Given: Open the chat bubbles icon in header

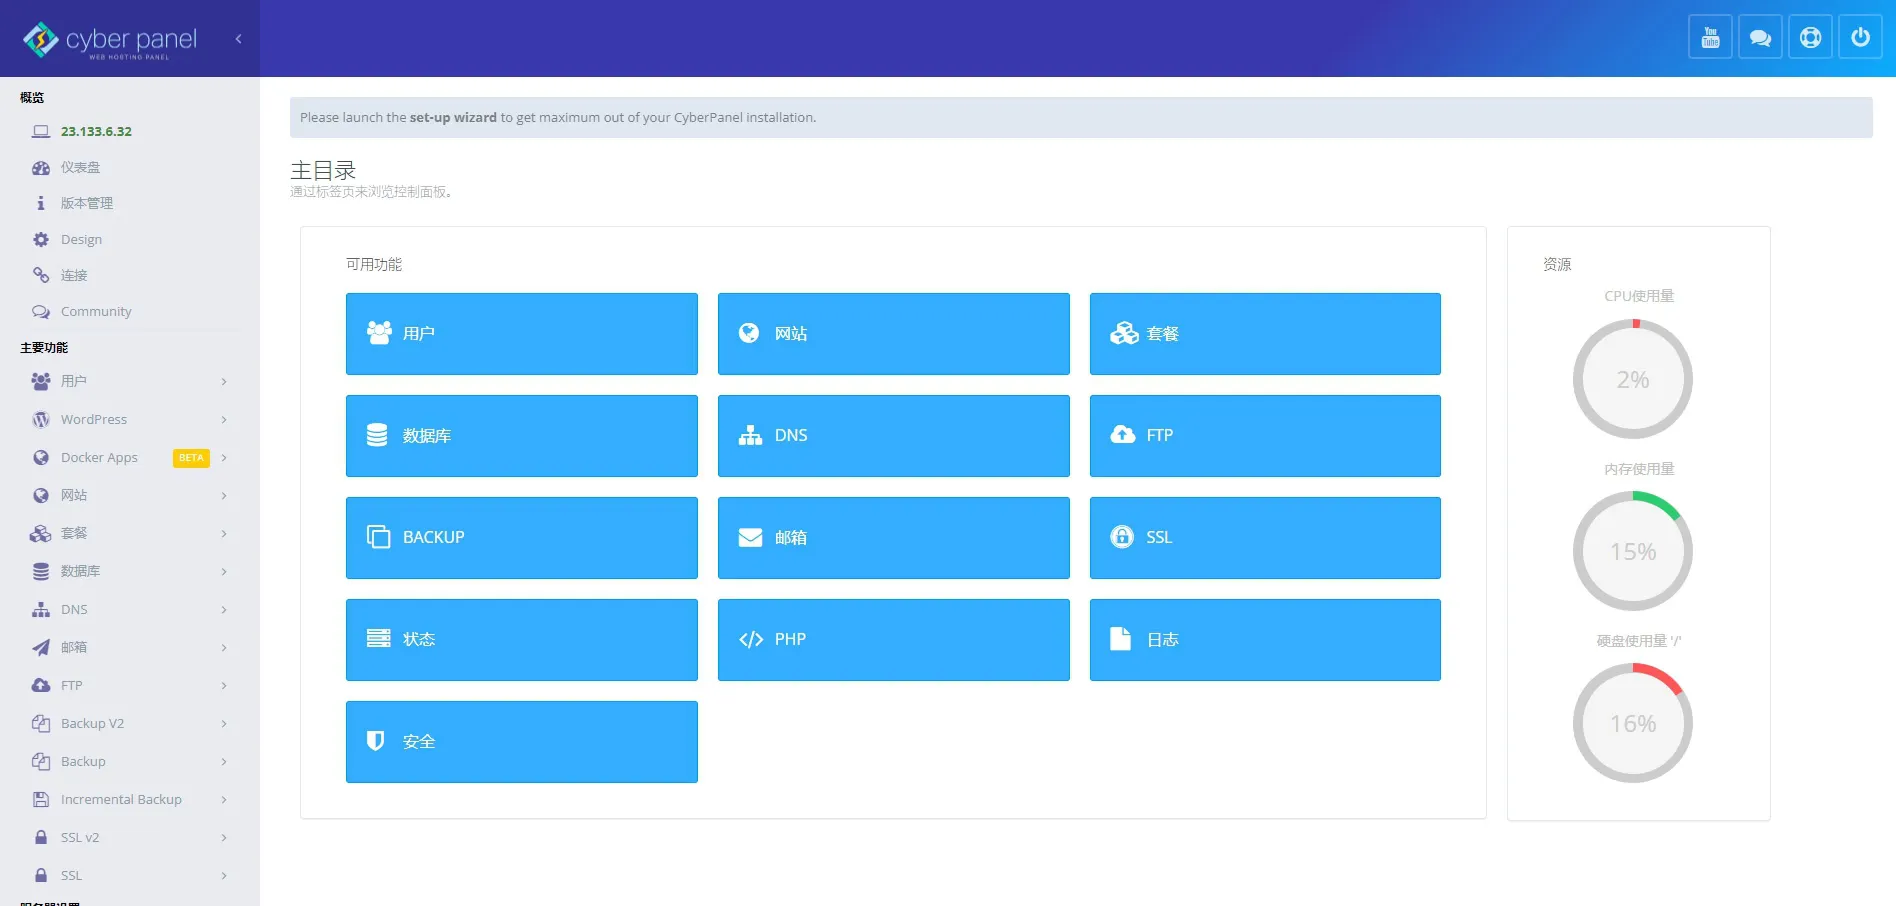Looking at the screenshot, I should pyautogui.click(x=1760, y=38).
